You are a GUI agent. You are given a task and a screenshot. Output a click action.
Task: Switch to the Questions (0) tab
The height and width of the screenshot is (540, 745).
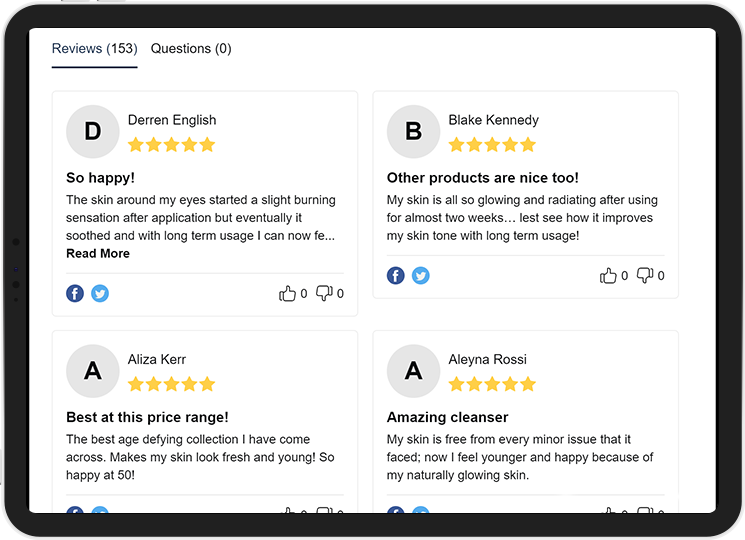[191, 48]
